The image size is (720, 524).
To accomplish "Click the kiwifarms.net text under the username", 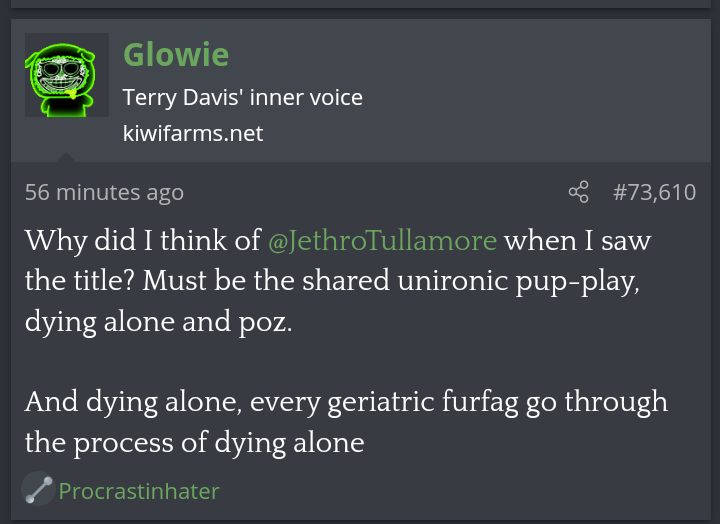I will pos(193,132).
